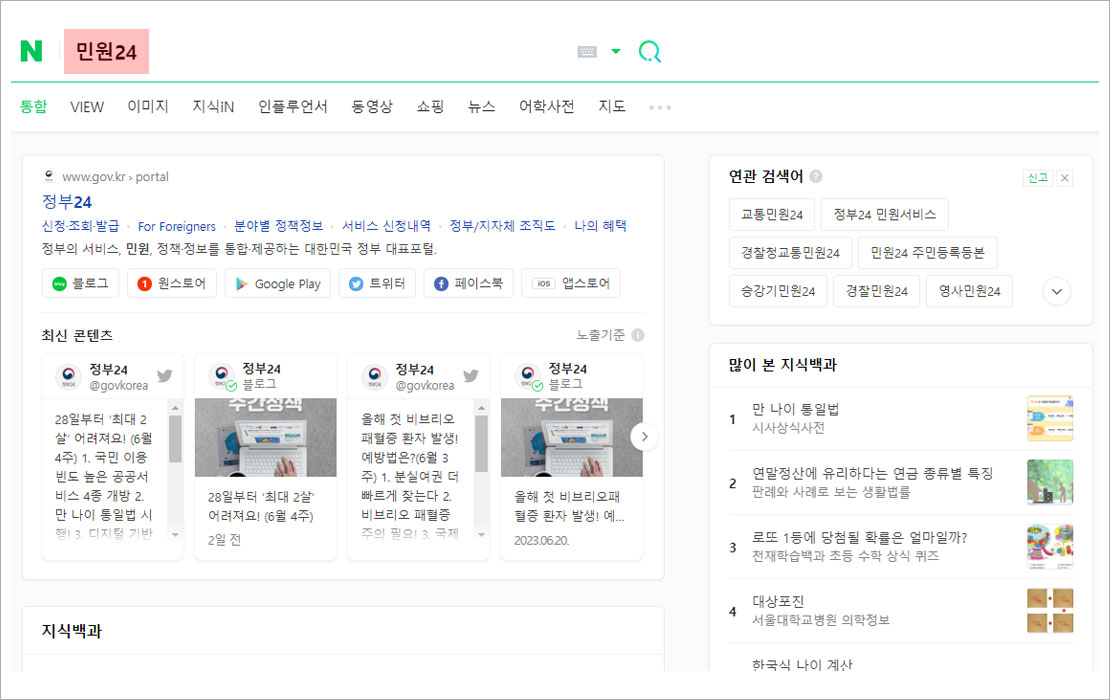
Task: Open the search options dropdown arrow
Action: tap(616, 51)
